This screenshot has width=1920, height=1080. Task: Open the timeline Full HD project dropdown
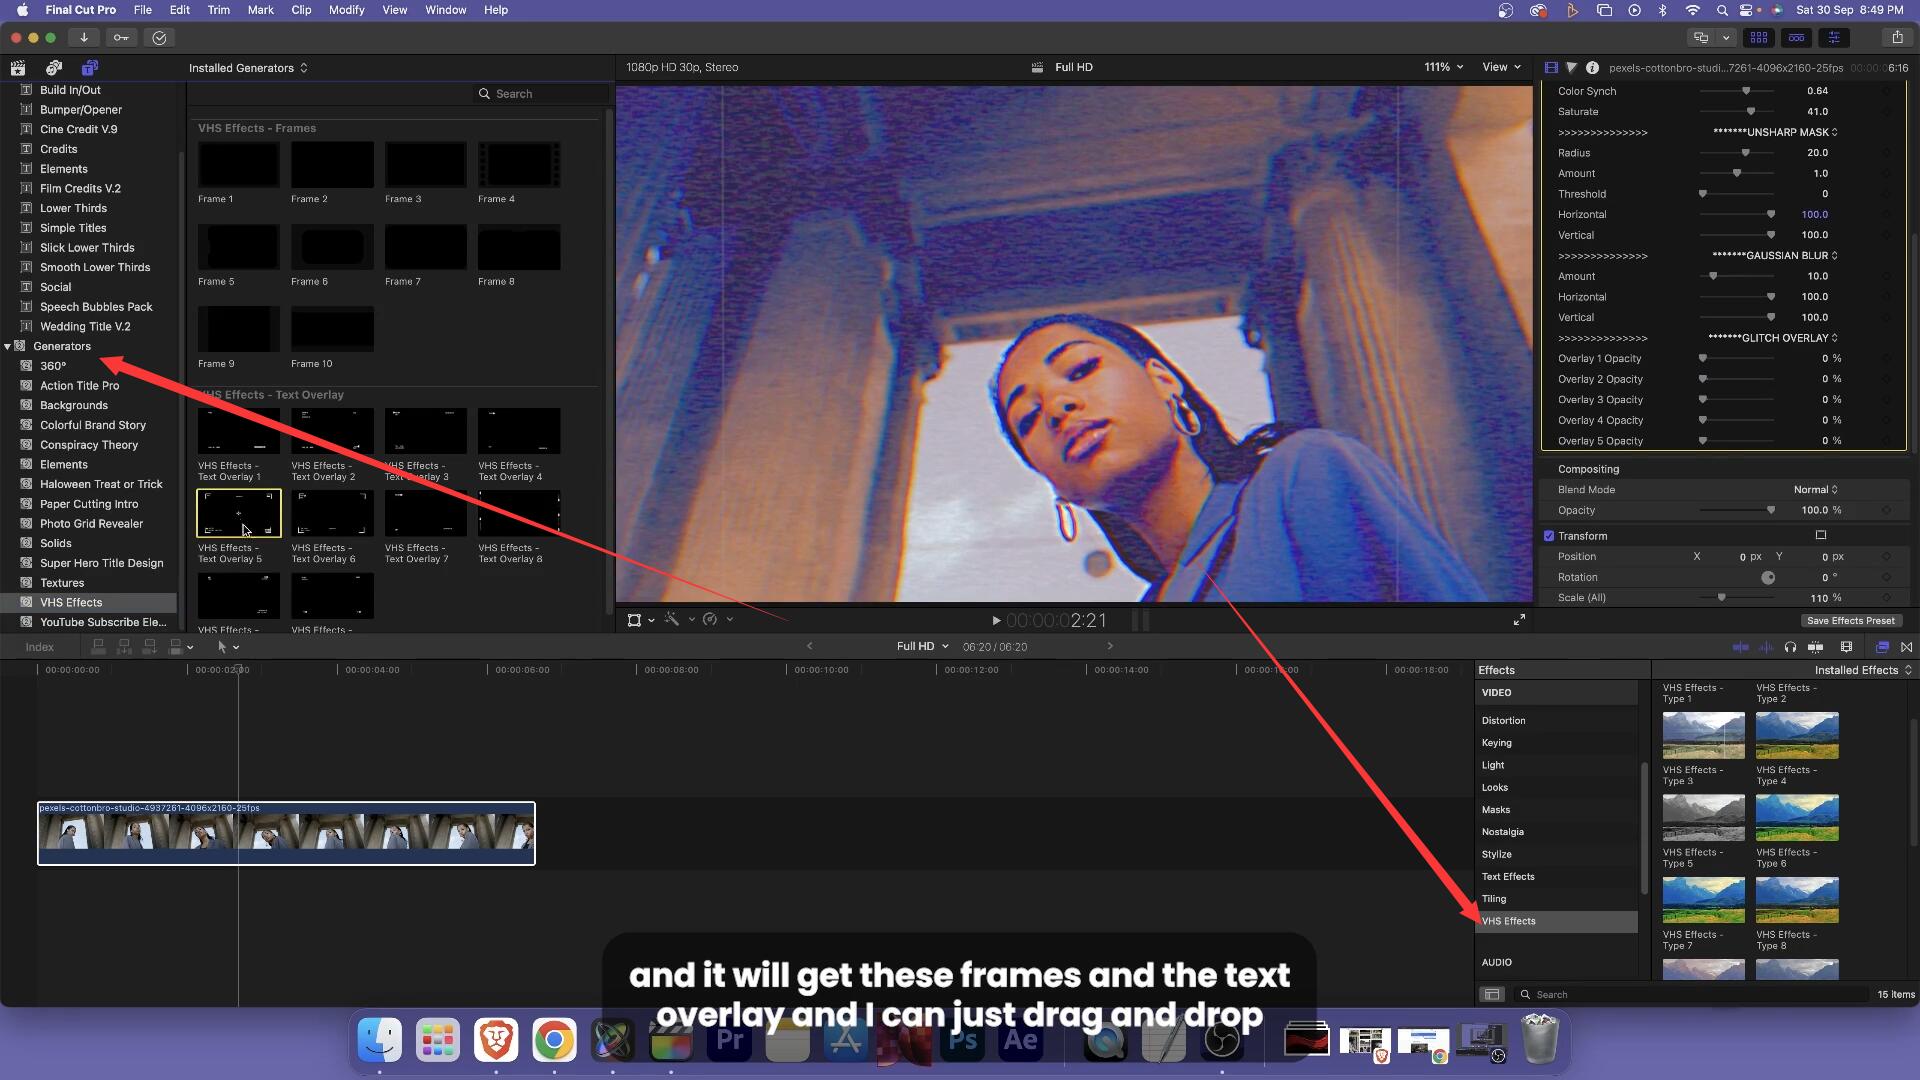[922, 646]
